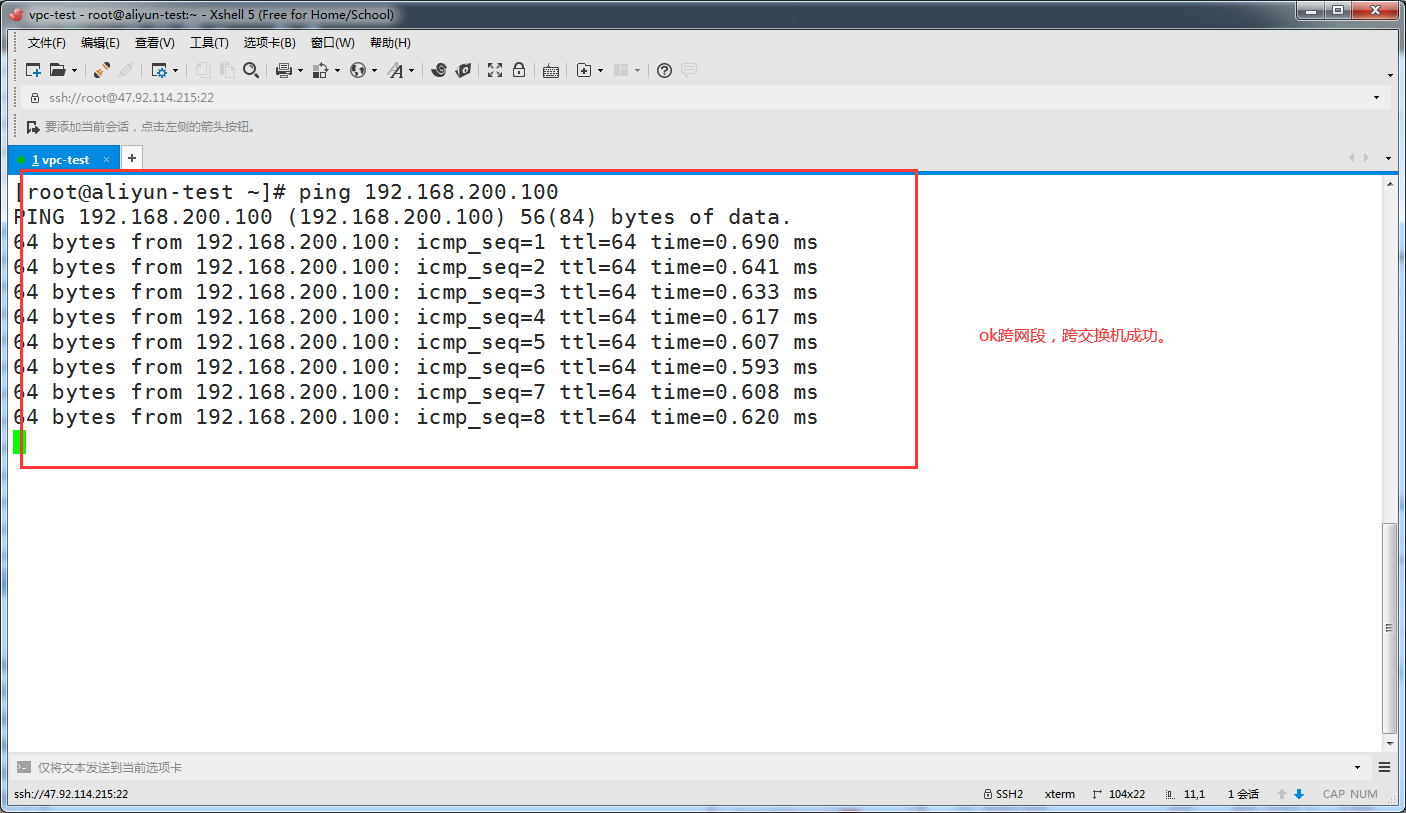
Task: Click the New Session icon in toolbar
Action: click(x=33, y=70)
